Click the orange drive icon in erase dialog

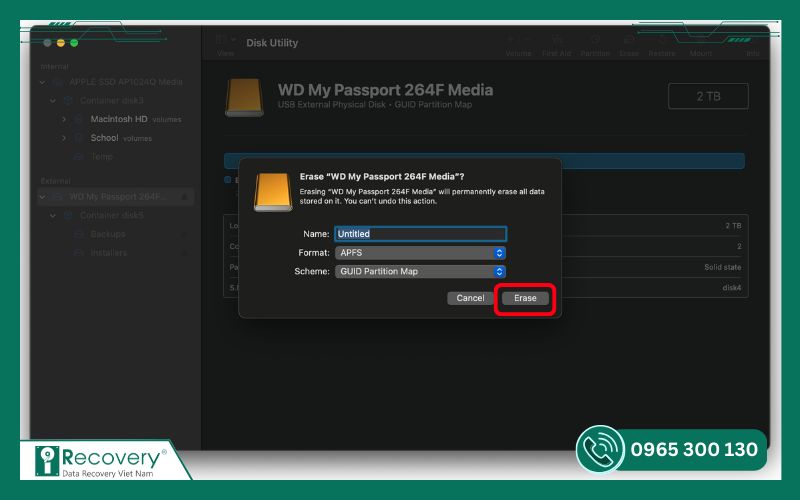pos(273,192)
